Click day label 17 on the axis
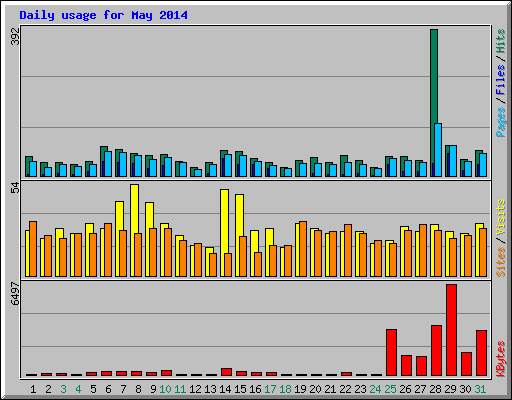 coord(270,389)
